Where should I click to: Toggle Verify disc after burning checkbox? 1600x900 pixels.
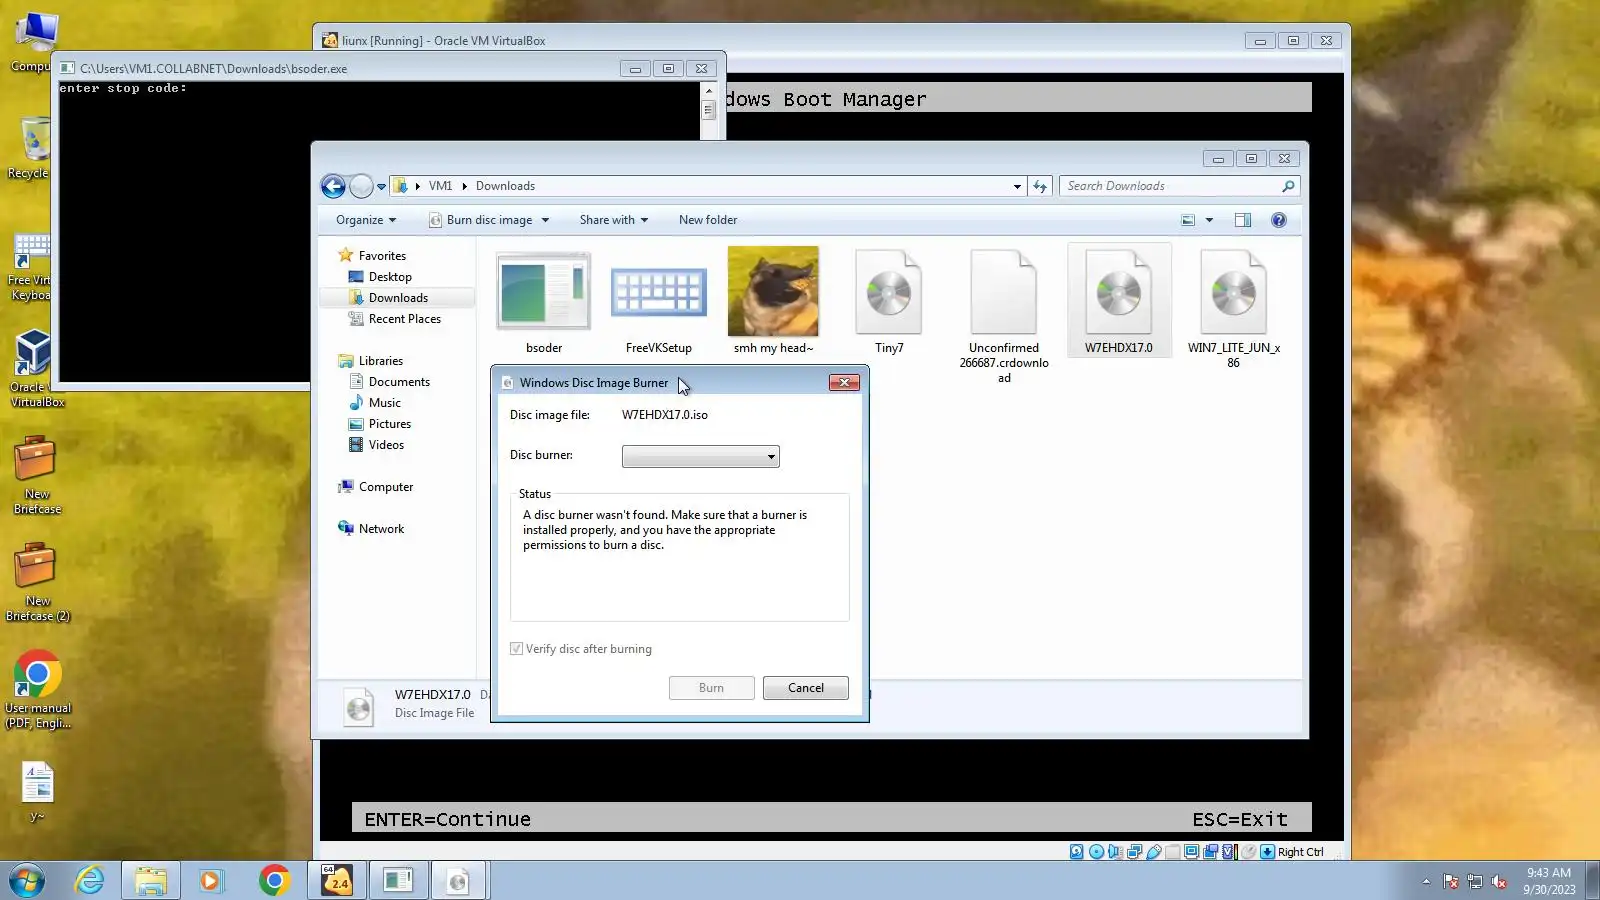point(516,649)
